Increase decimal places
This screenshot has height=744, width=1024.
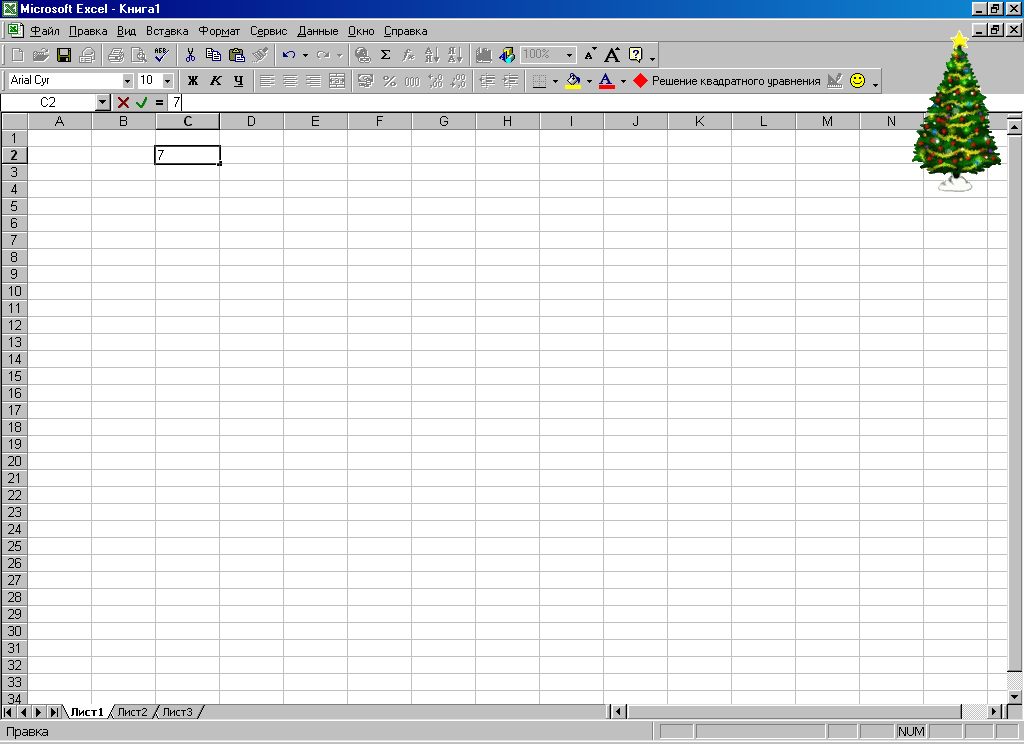point(436,81)
